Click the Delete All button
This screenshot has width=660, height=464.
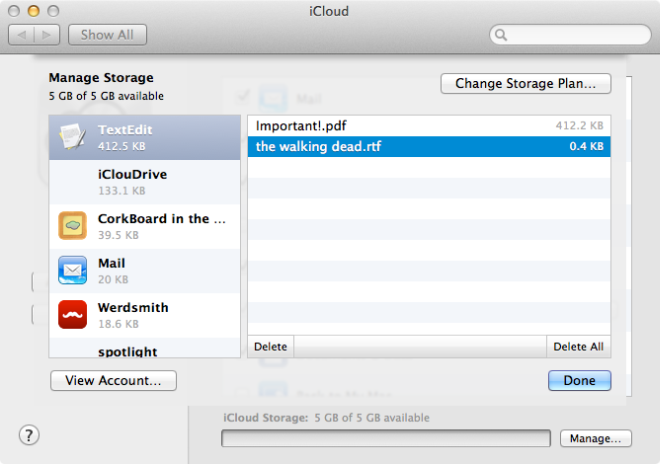578,347
